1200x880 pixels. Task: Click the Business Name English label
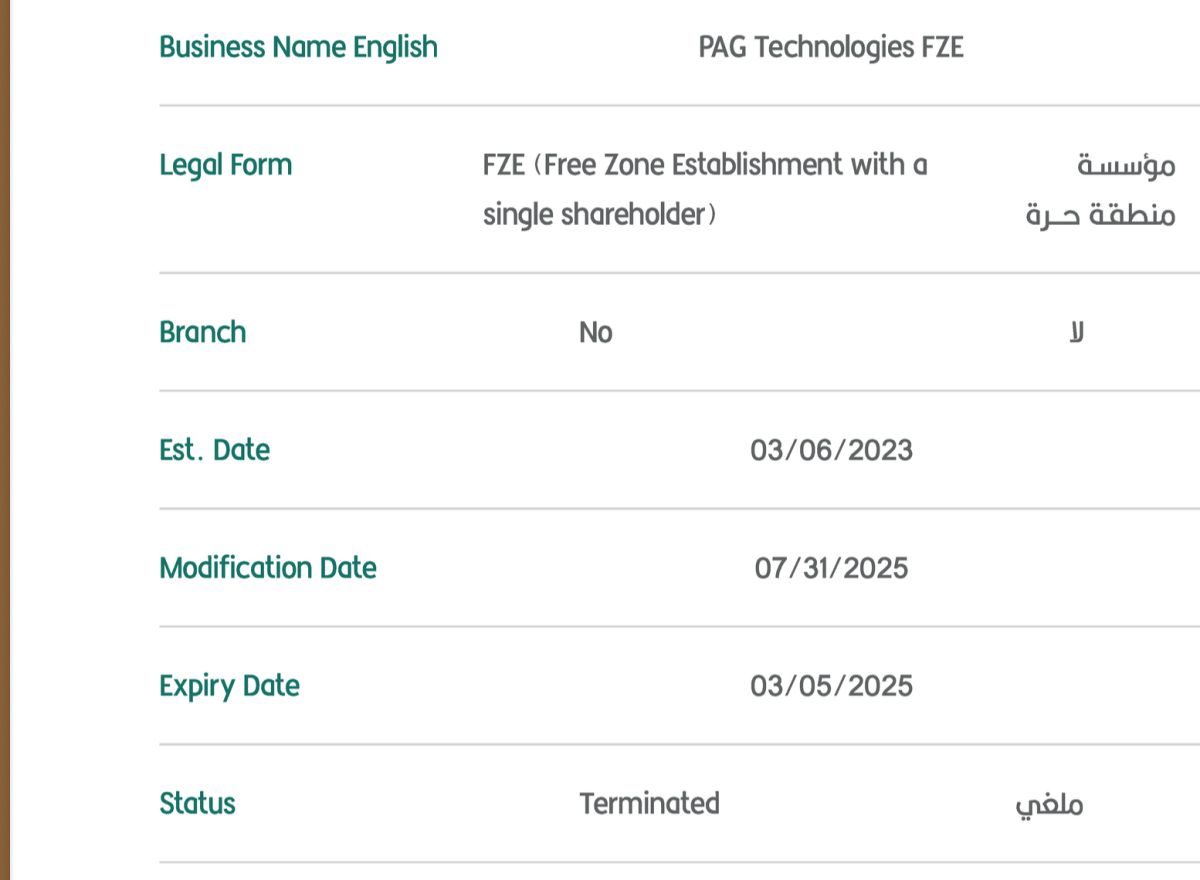click(x=298, y=47)
